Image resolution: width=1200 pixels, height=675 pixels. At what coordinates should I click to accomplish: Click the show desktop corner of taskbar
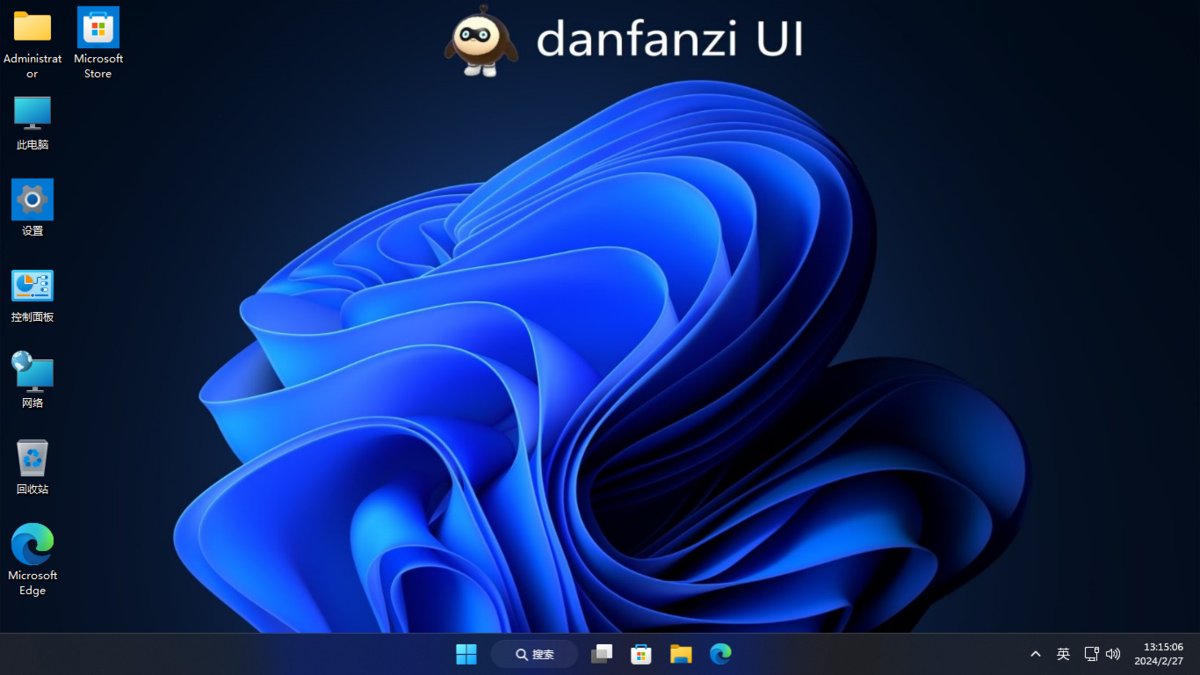tap(1196, 654)
